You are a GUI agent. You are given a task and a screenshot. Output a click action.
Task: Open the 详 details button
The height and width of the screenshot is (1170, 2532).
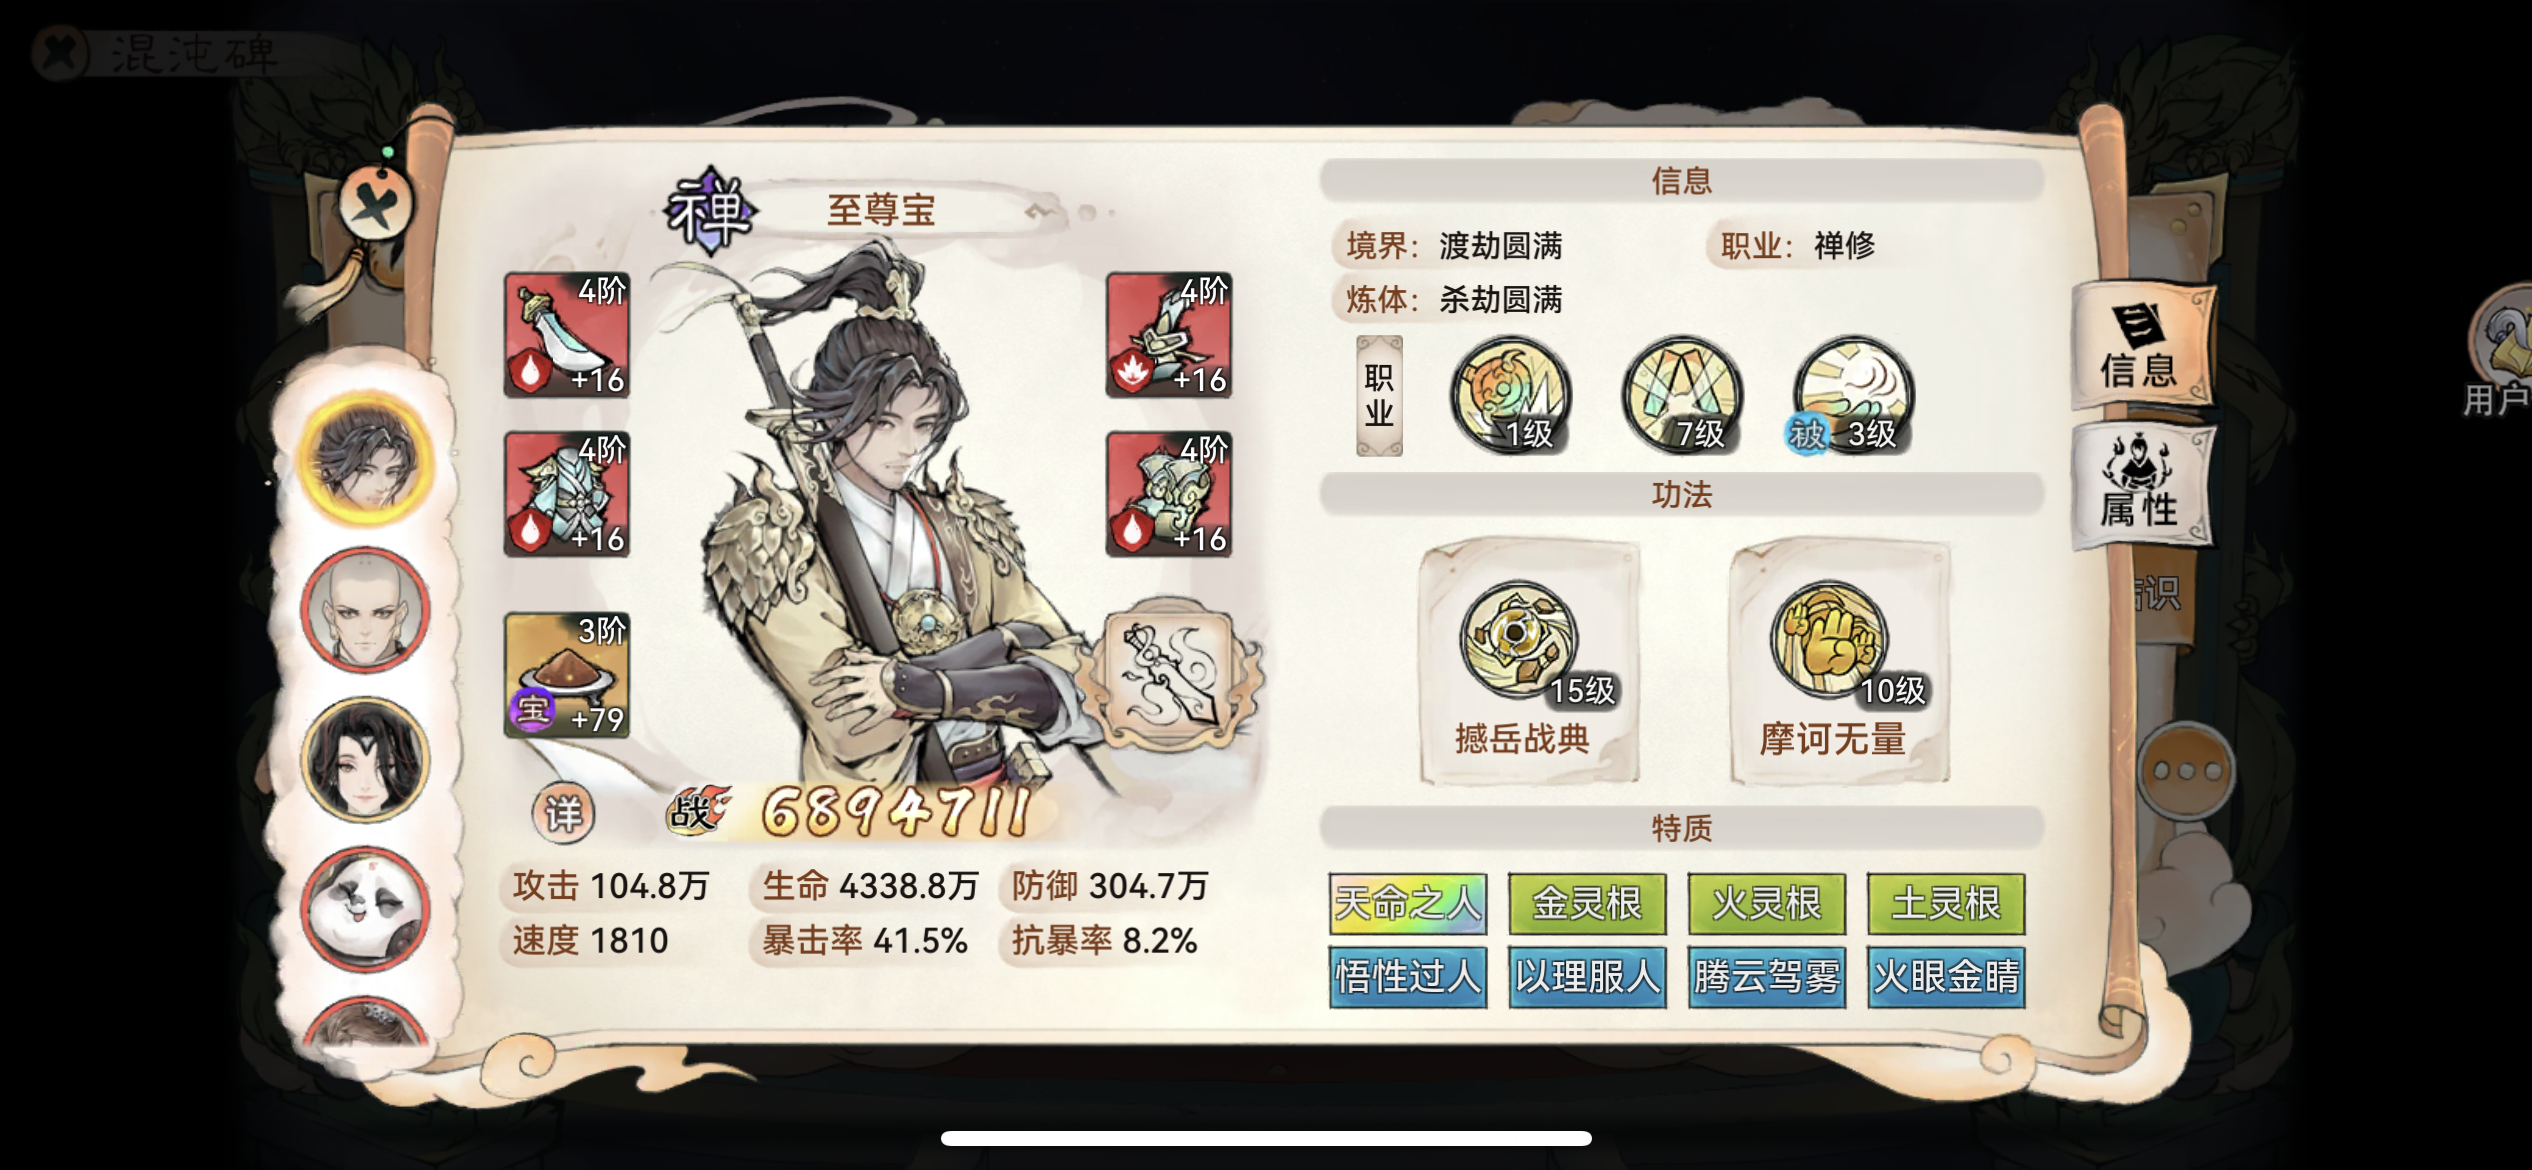click(x=563, y=813)
